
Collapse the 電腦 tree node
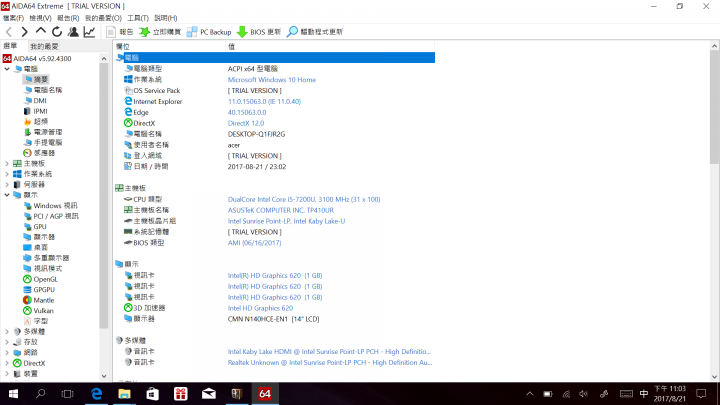[x=7, y=69]
